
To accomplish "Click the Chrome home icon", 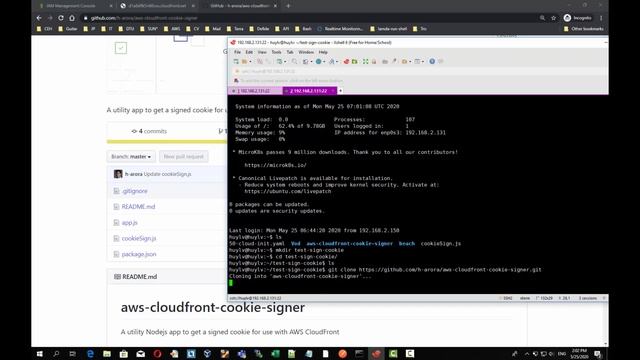I will (x=72, y=18).
